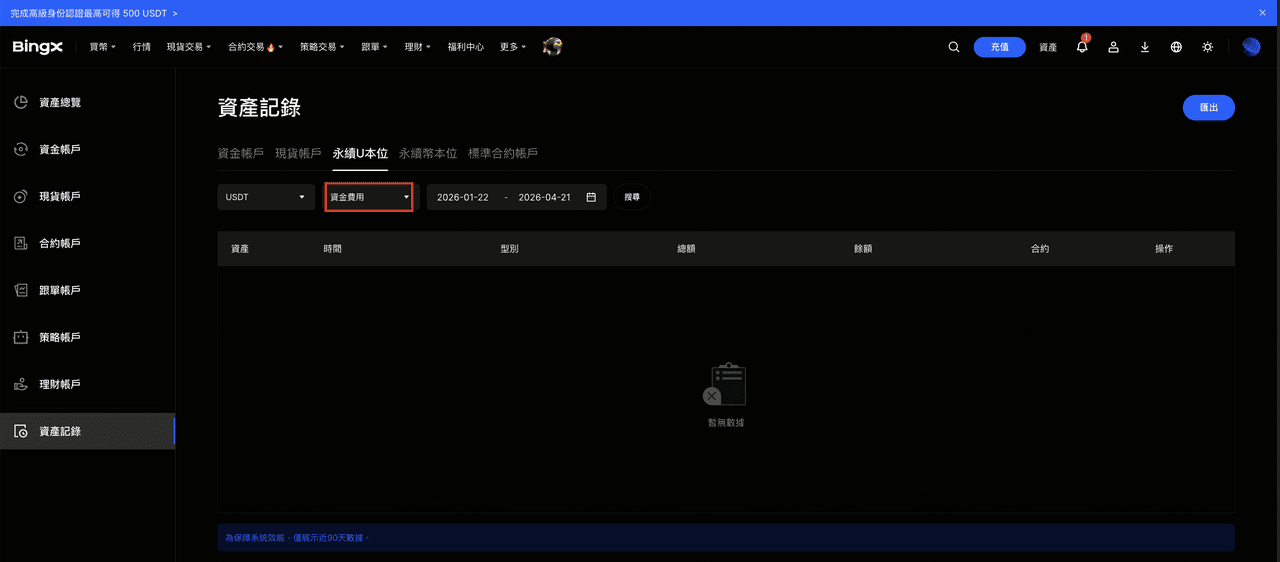Open 資產總覽 in the sidebar
The height and width of the screenshot is (562, 1280).
60,103
